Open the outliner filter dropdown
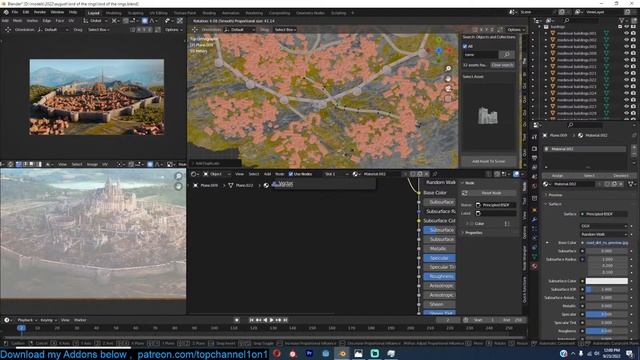 (x=623, y=20)
